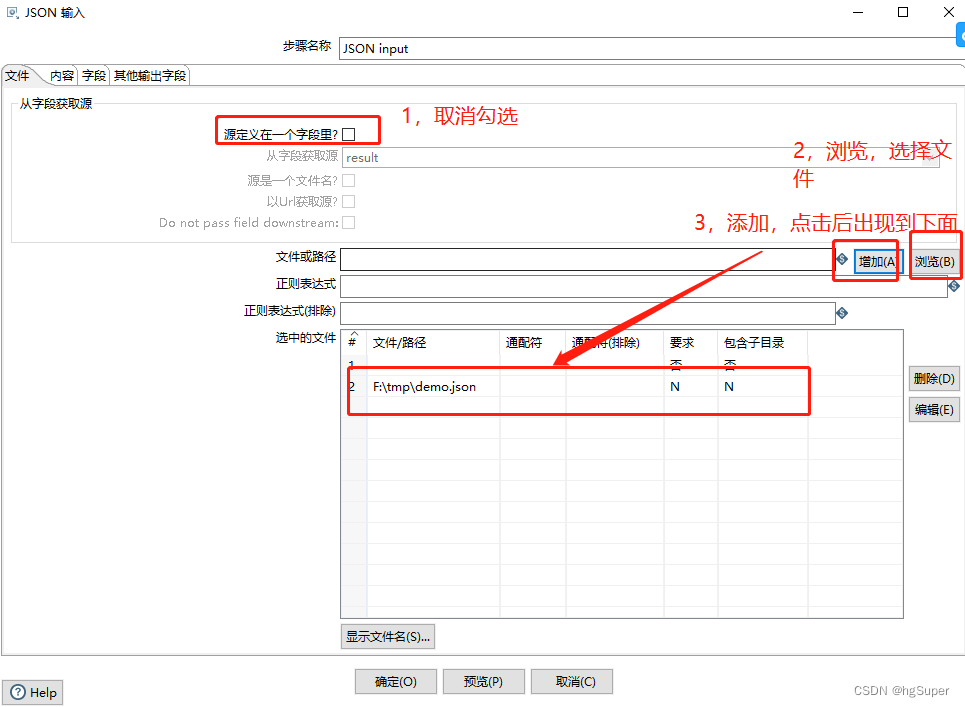Toggle the 以Url获取源 checkbox
Image resolution: width=965 pixels, height=707 pixels.
coord(346,201)
